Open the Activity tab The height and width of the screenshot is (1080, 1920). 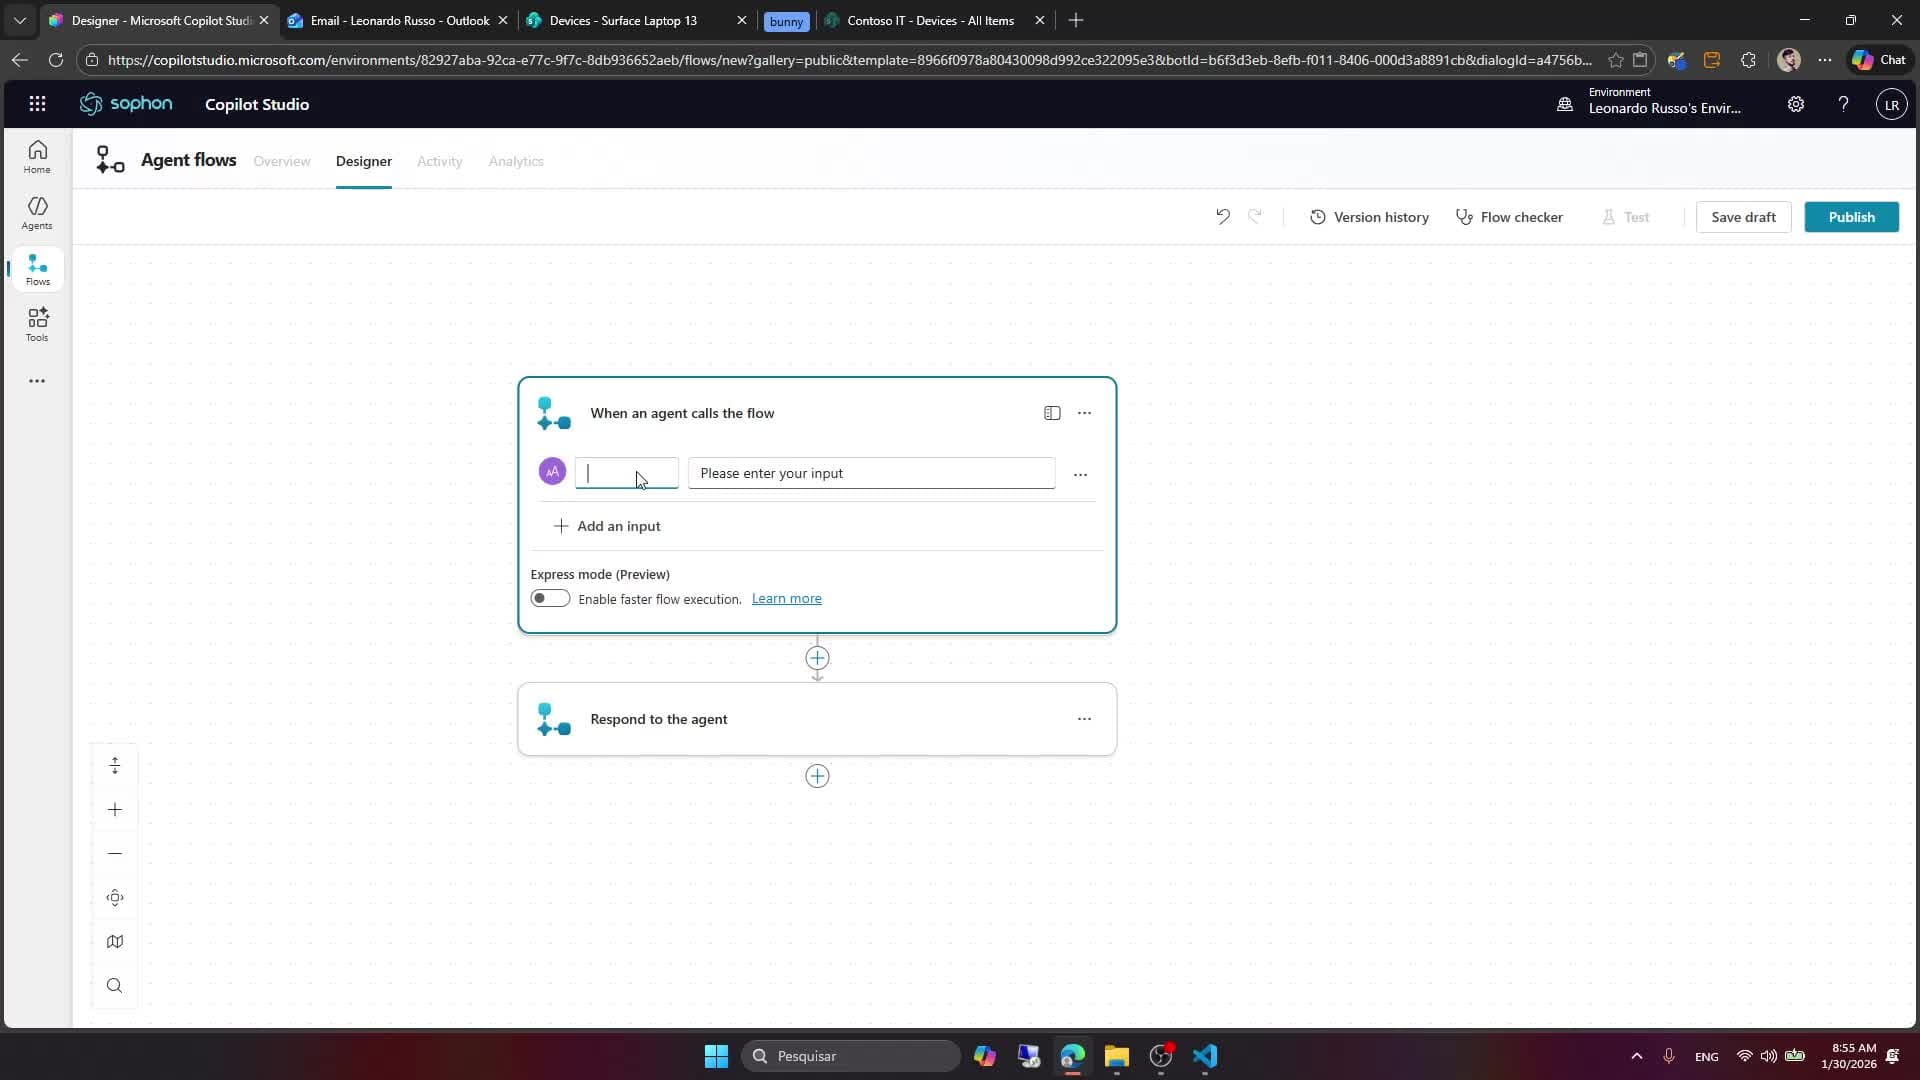pos(439,161)
